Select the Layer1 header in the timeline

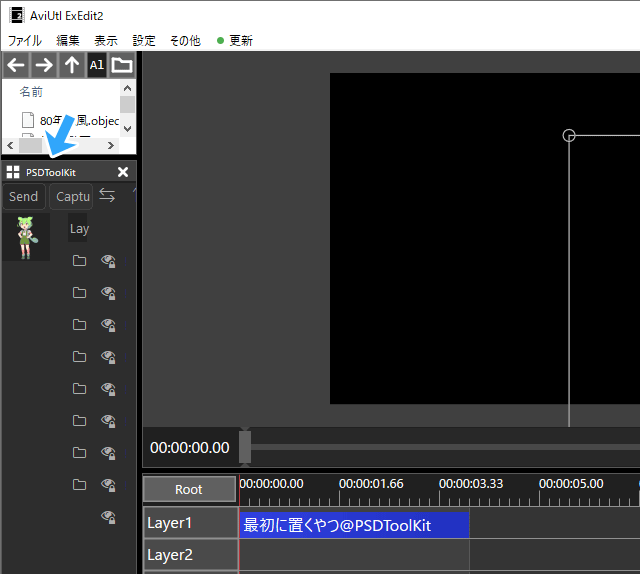tap(191, 523)
